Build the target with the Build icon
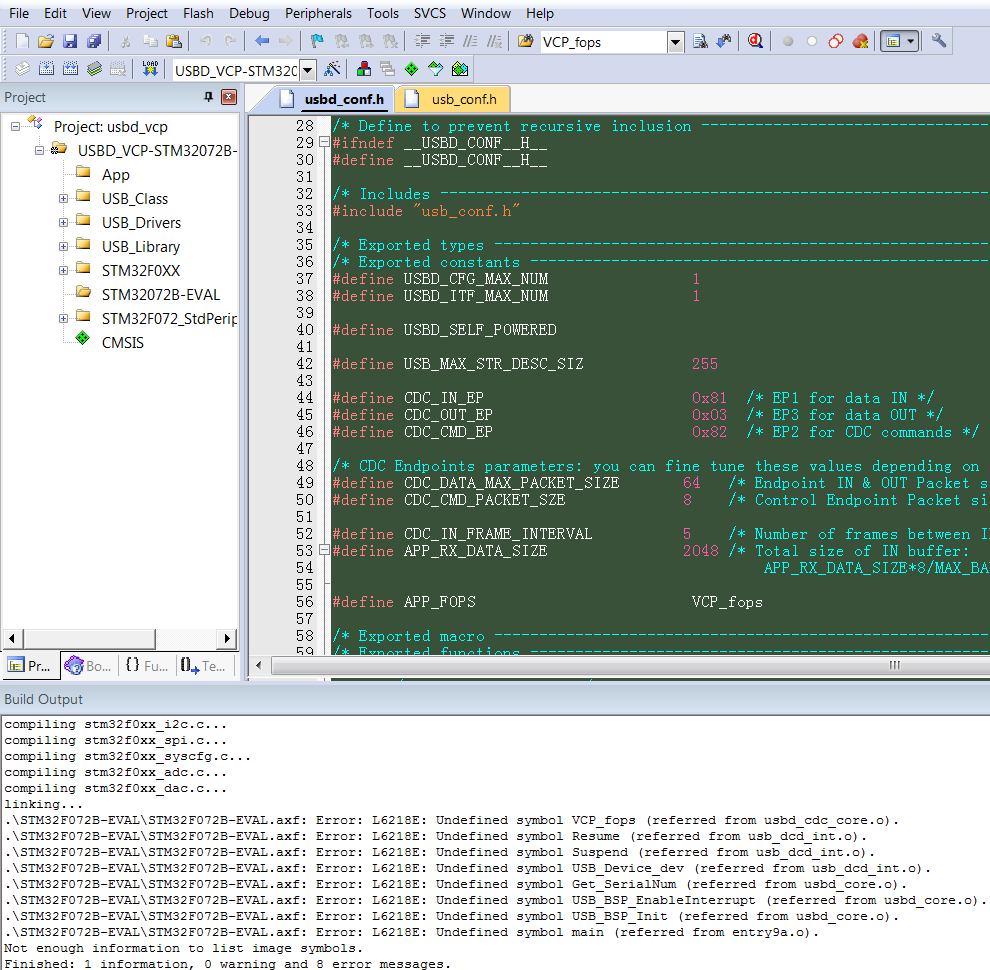Screen dimensions: 990x970 [x=46, y=69]
